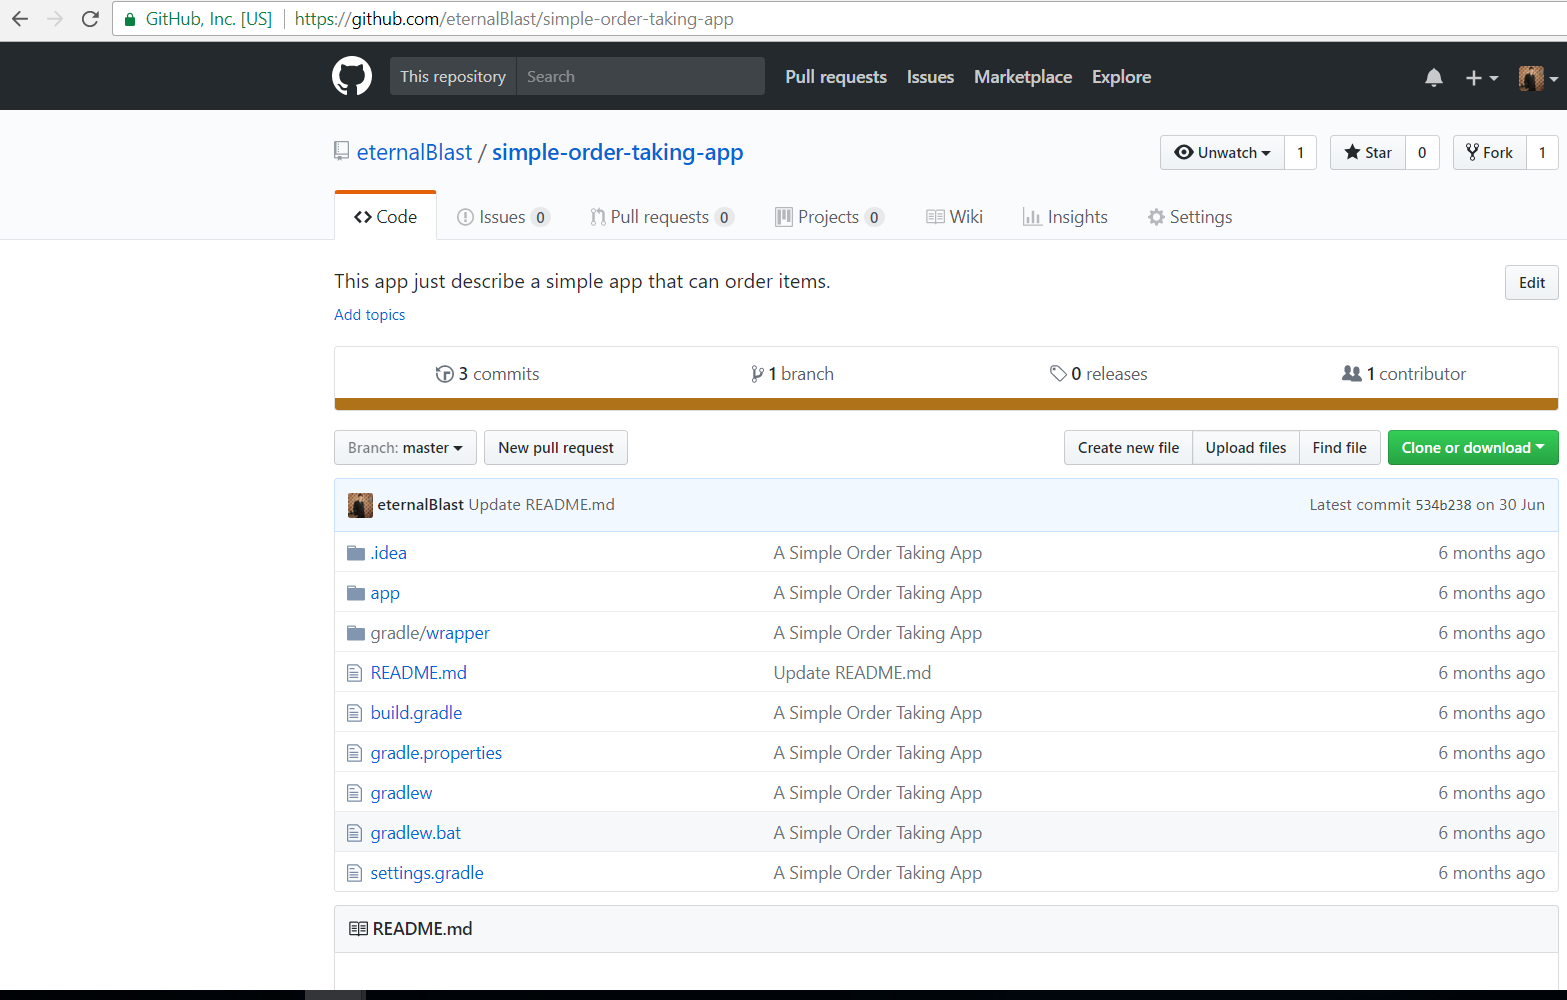1567x1000 pixels.
Task: Open Marketplace in the top navigation
Action: point(1023,77)
